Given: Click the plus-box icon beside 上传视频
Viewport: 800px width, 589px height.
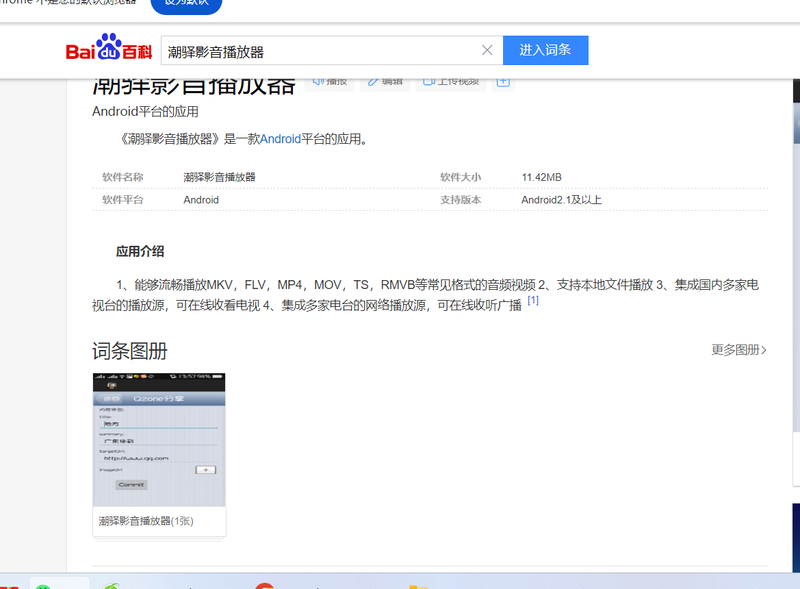Looking at the screenshot, I should 503,83.
